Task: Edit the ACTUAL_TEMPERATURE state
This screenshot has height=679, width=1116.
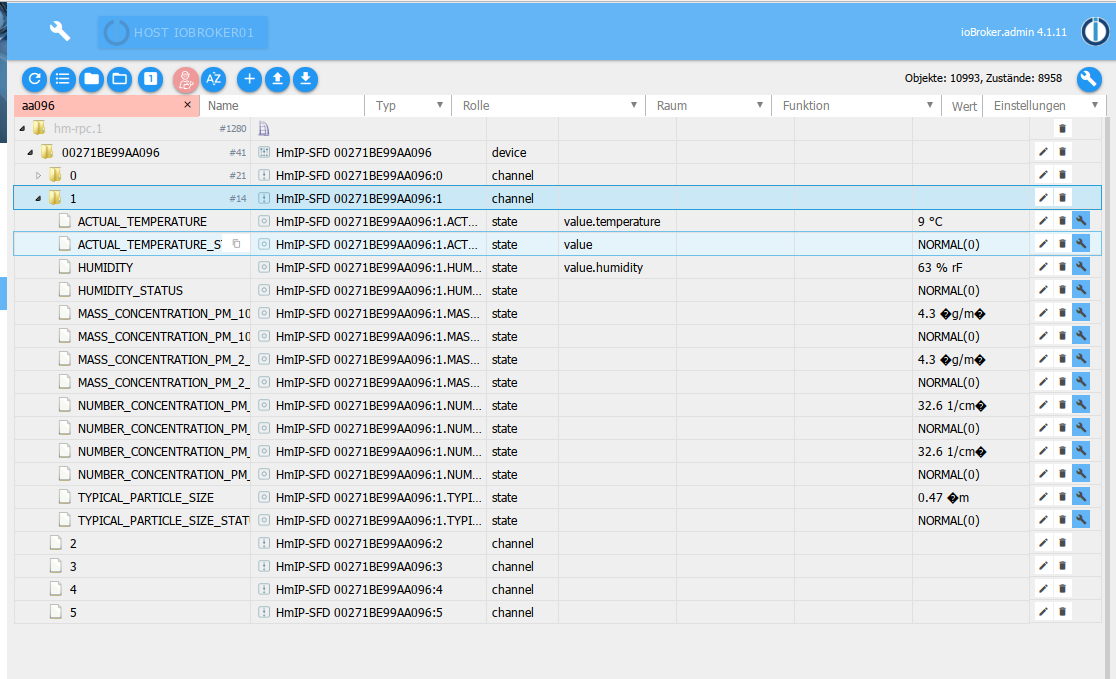Action: pos(1043,221)
